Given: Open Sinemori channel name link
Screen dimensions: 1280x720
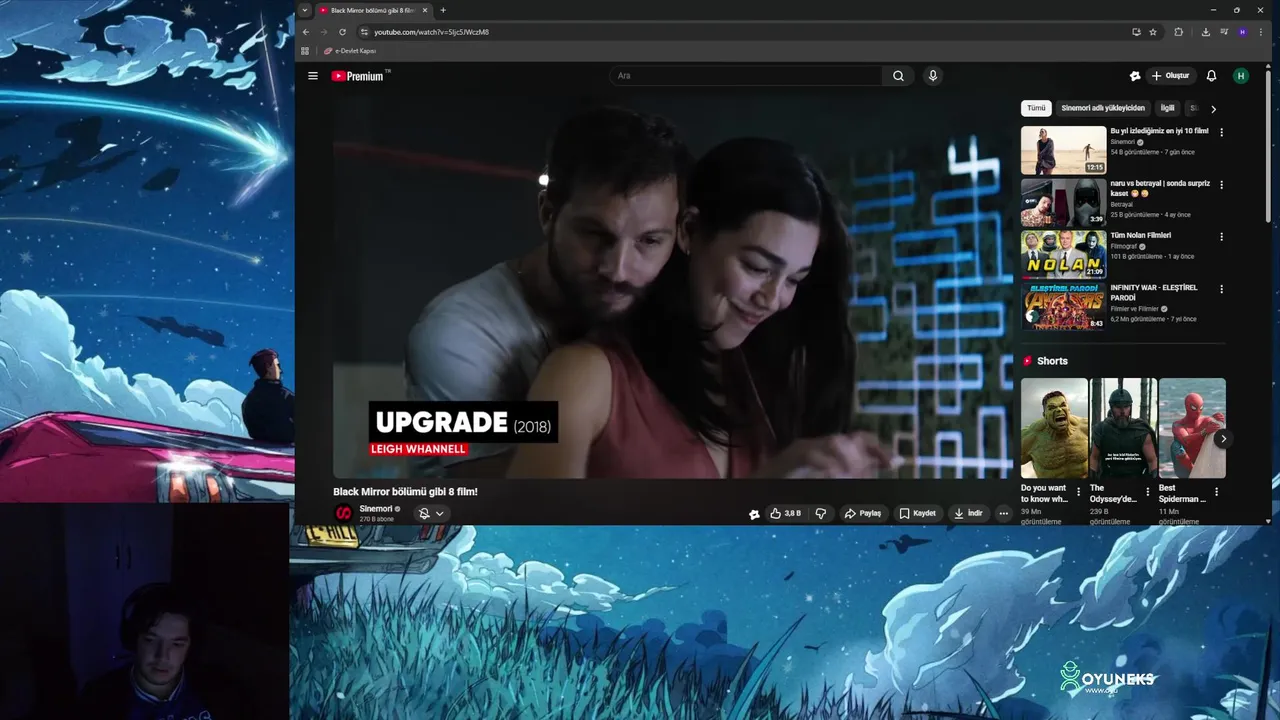Looking at the screenshot, I should coord(376,509).
